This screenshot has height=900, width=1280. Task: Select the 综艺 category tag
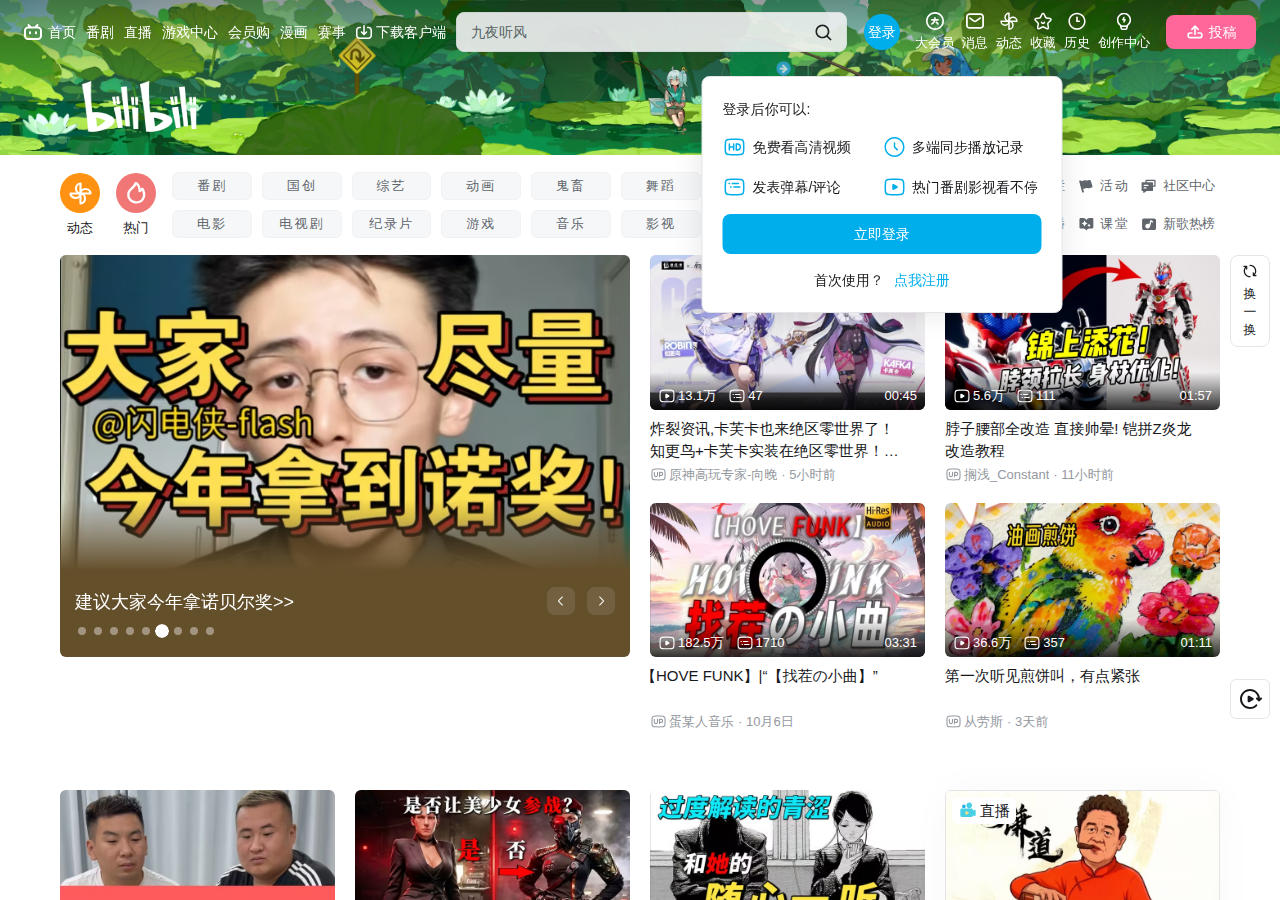pyautogui.click(x=391, y=186)
